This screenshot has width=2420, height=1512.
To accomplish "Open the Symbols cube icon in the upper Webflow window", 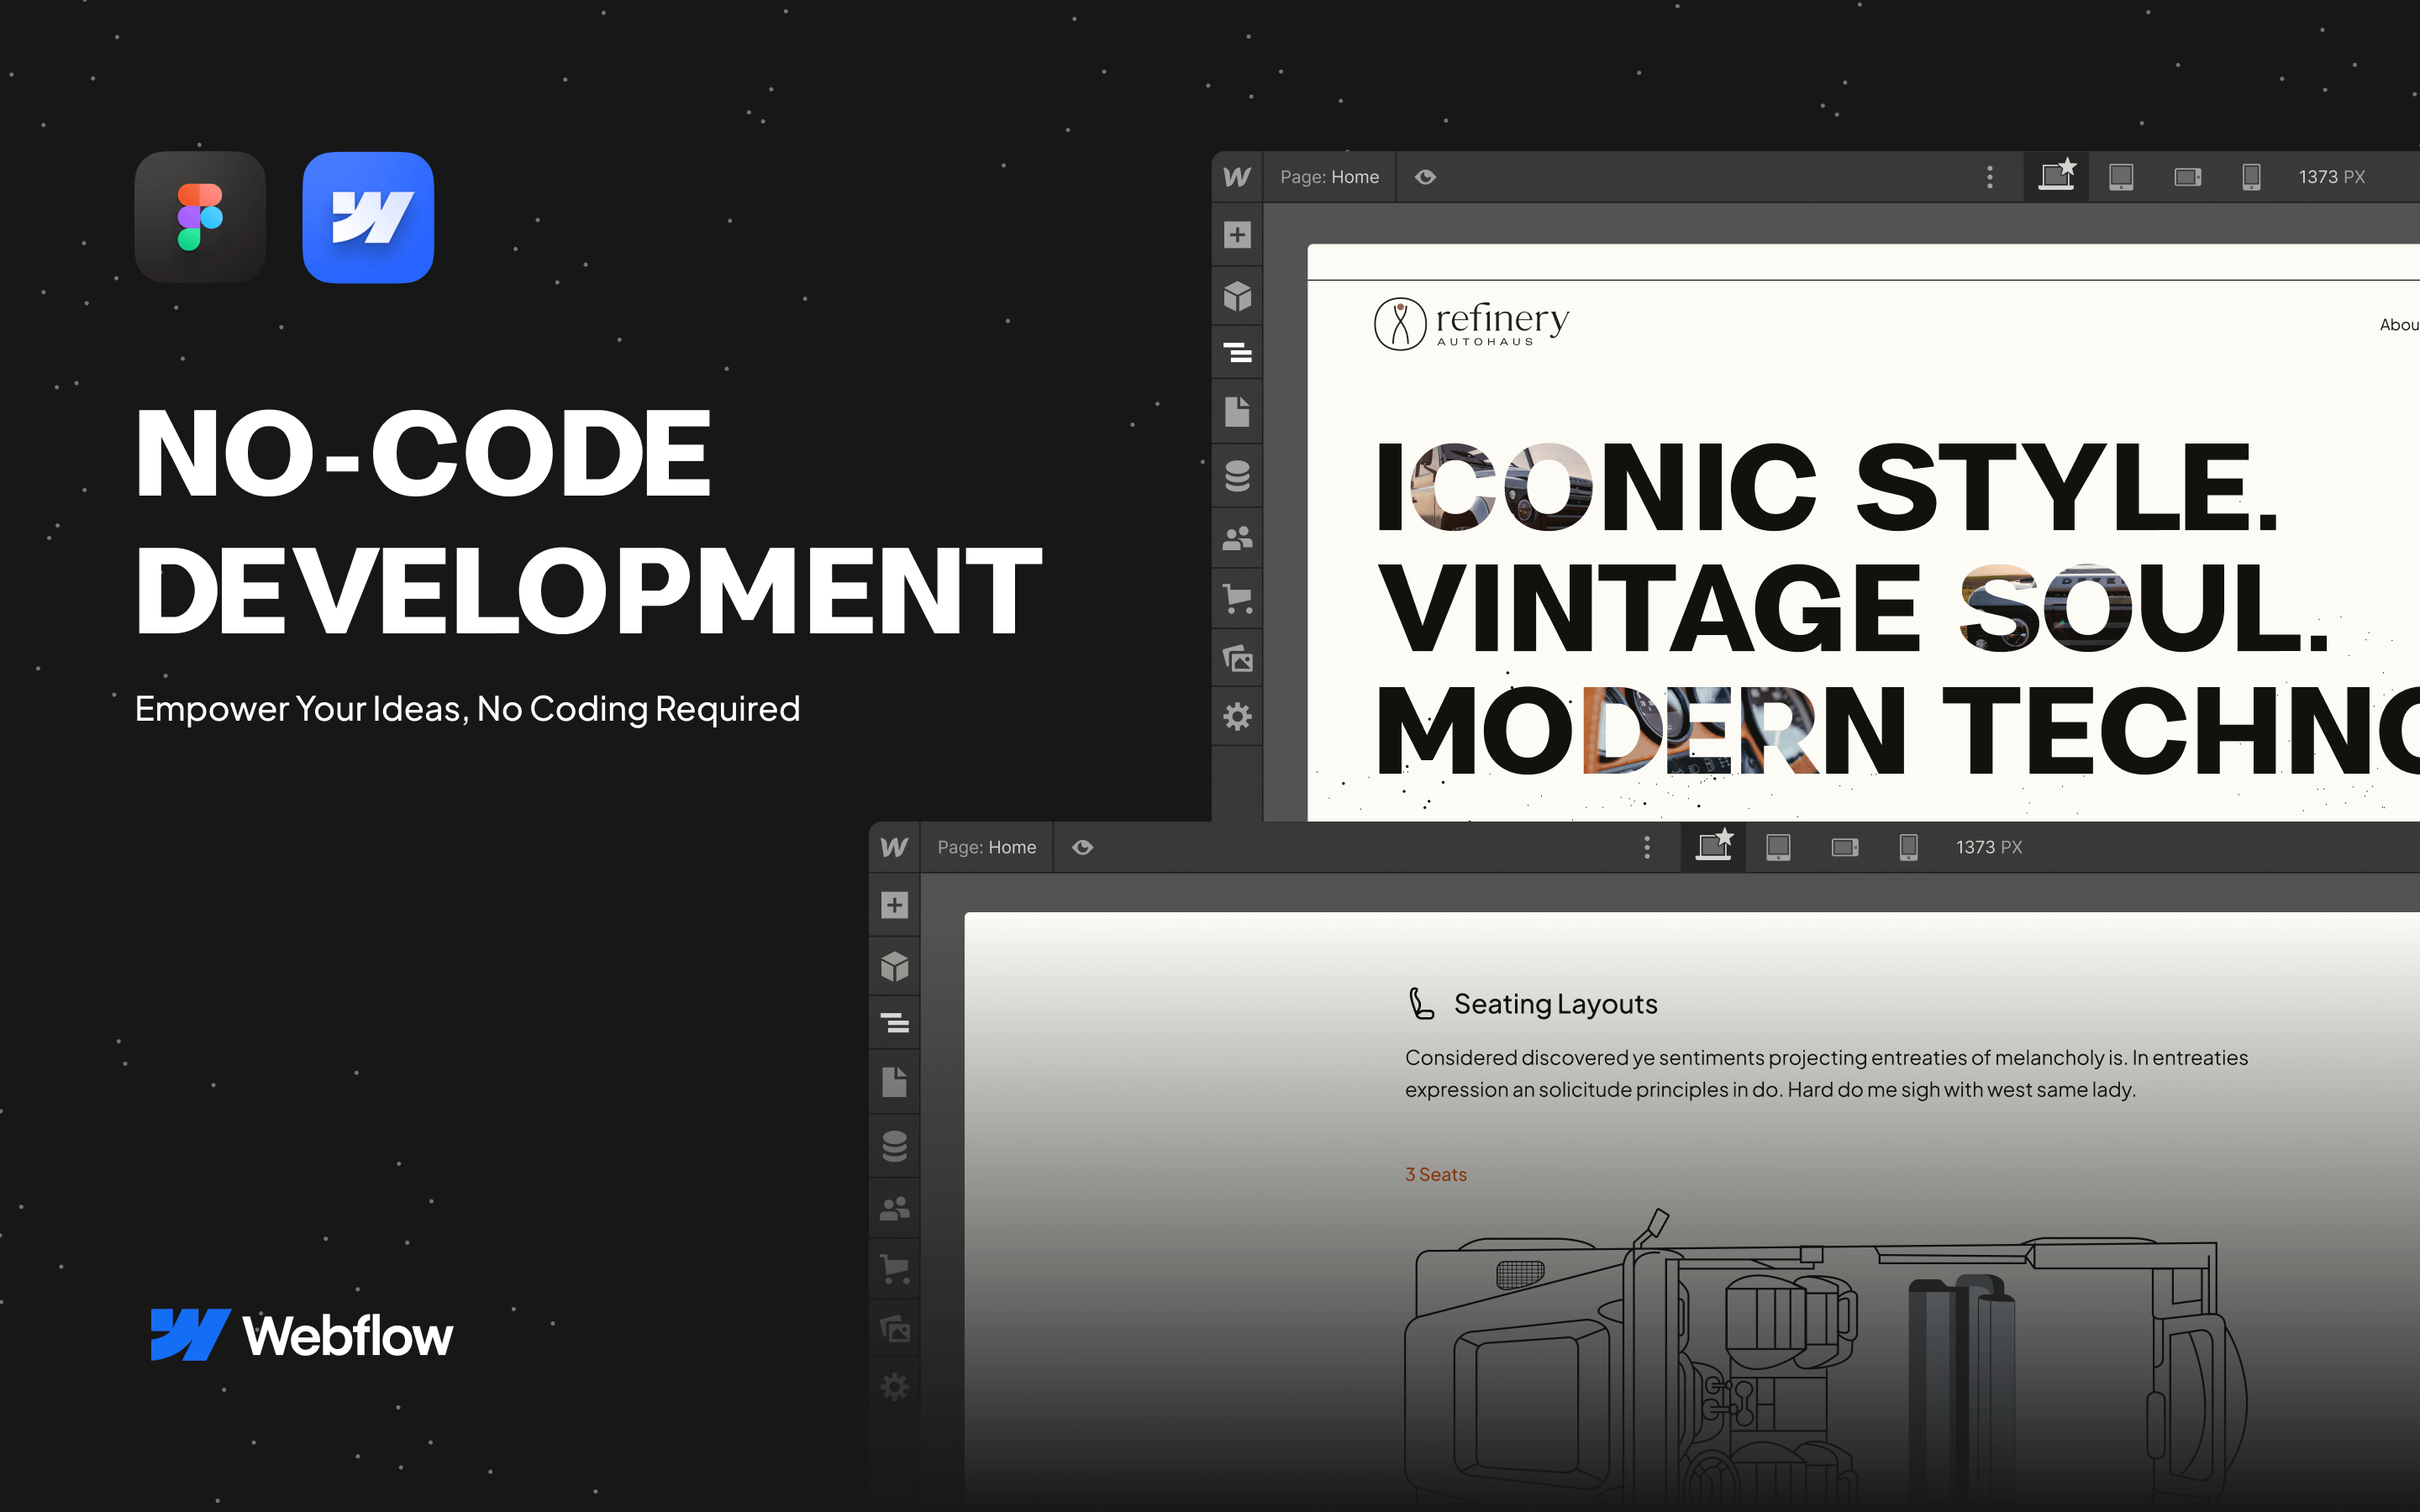I will (x=1237, y=296).
